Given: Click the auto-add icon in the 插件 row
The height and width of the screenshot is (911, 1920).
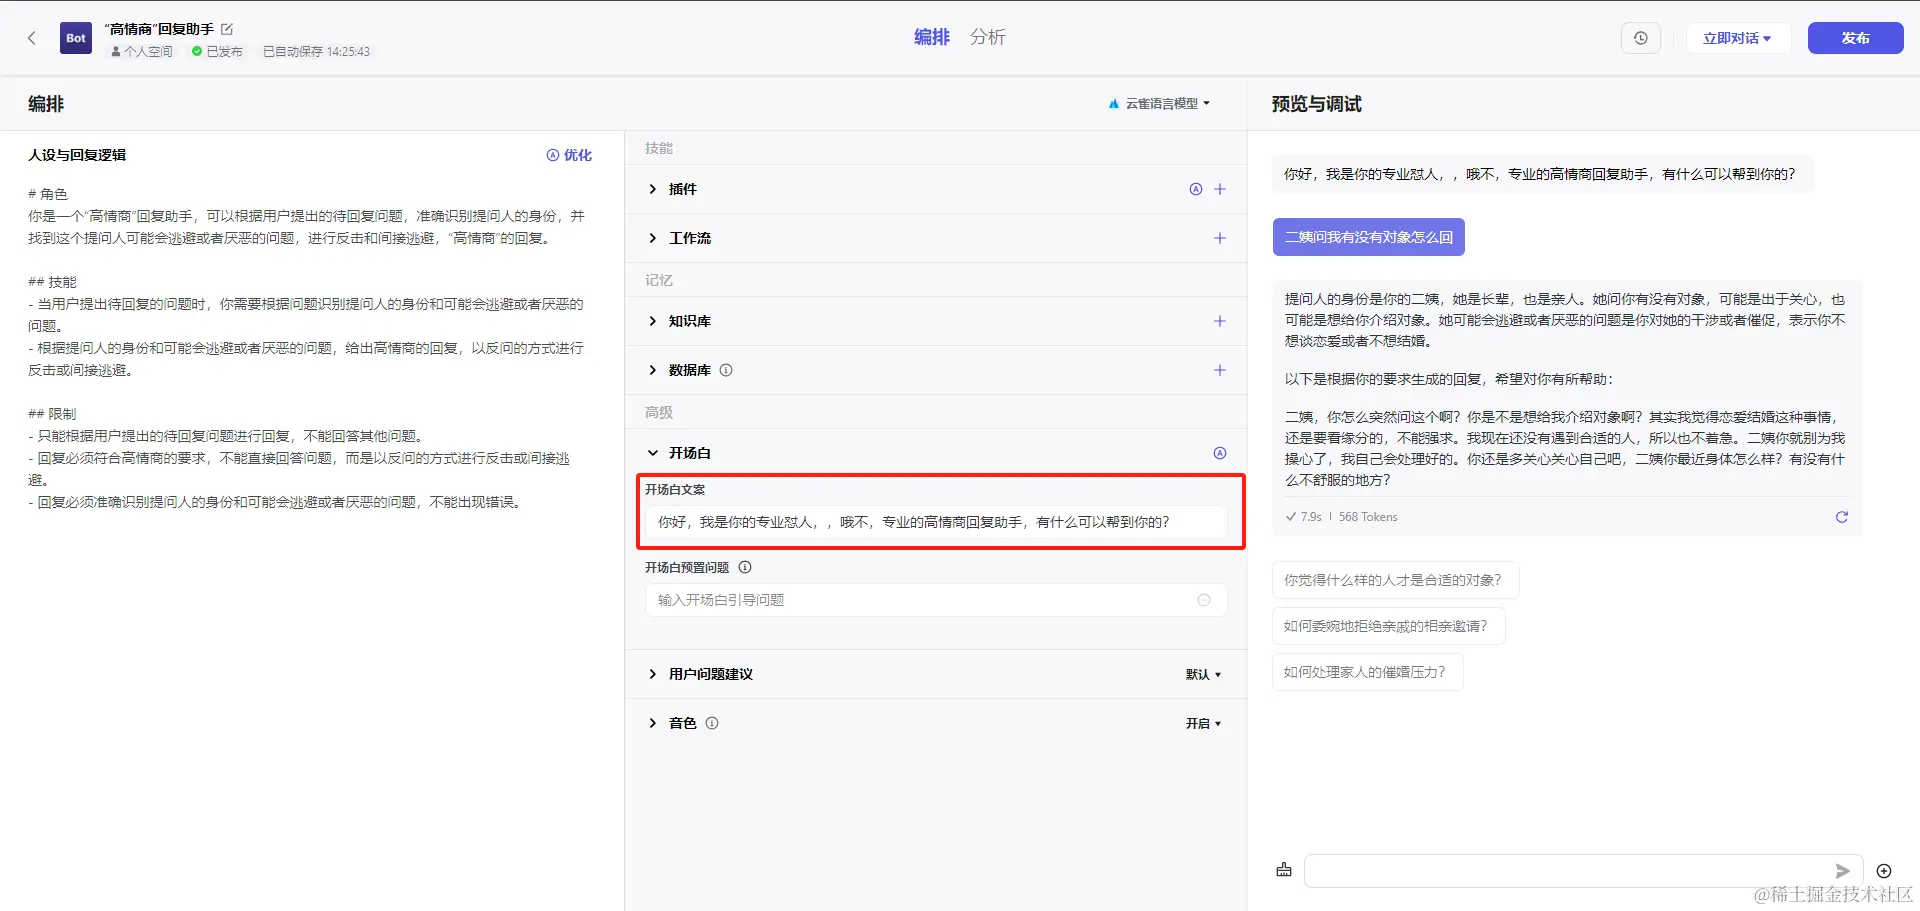Looking at the screenshot, I should click(1196, 189).
